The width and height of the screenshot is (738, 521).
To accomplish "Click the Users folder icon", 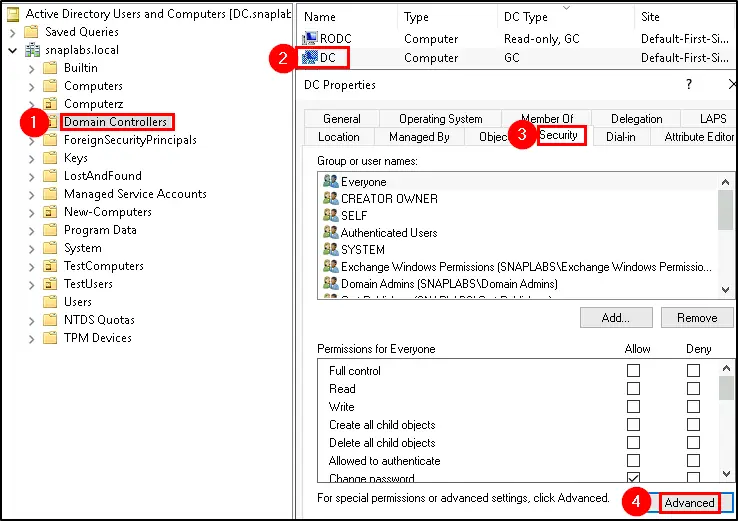I will [x=50, y=302].
